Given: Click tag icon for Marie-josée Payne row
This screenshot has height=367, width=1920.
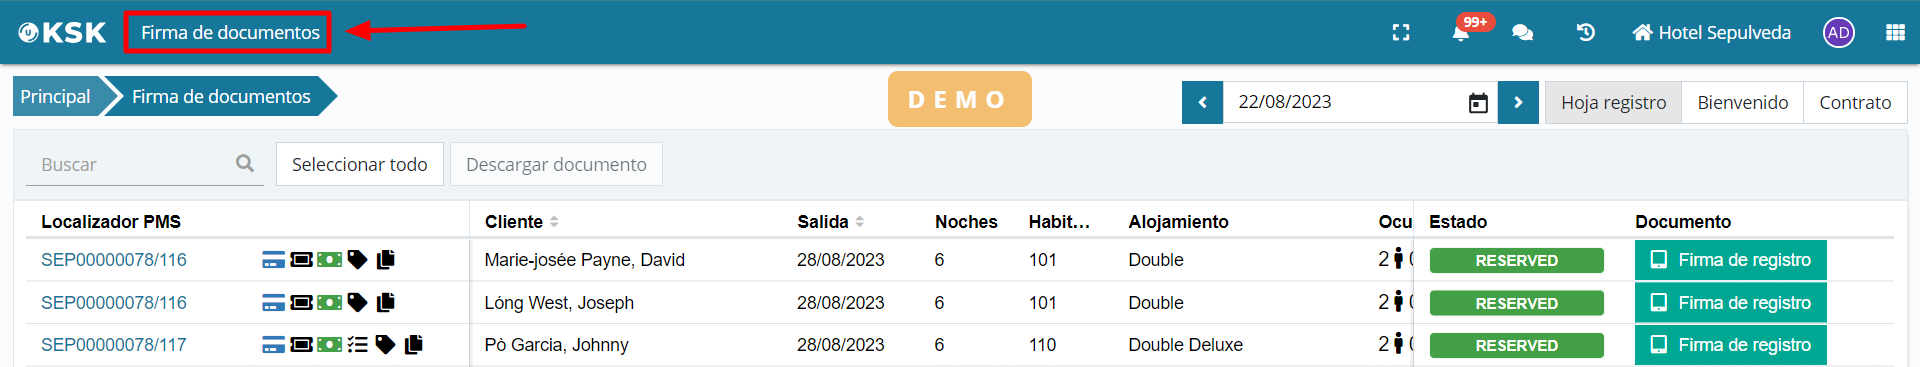Looking at the screenshot, I should click(357, 260).
